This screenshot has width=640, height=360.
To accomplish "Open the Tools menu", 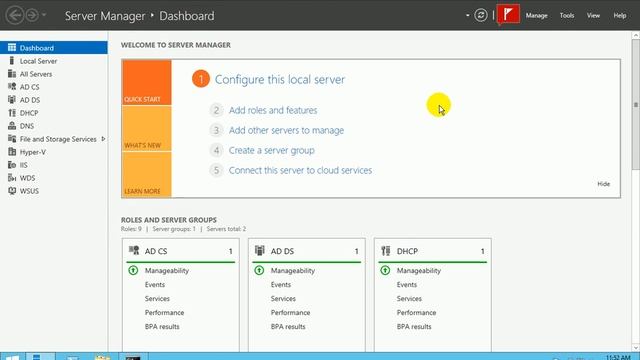I will point(567,16).
